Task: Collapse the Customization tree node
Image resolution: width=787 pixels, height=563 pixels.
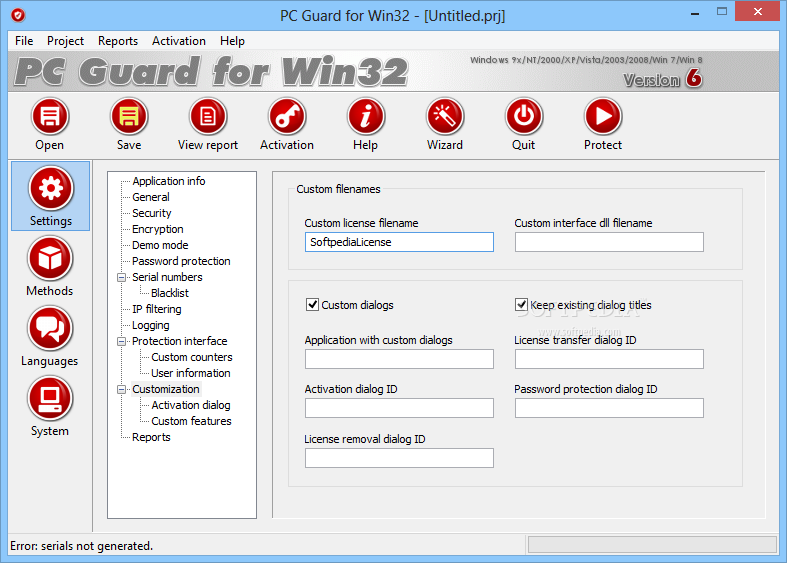Action: coord(121,389)
